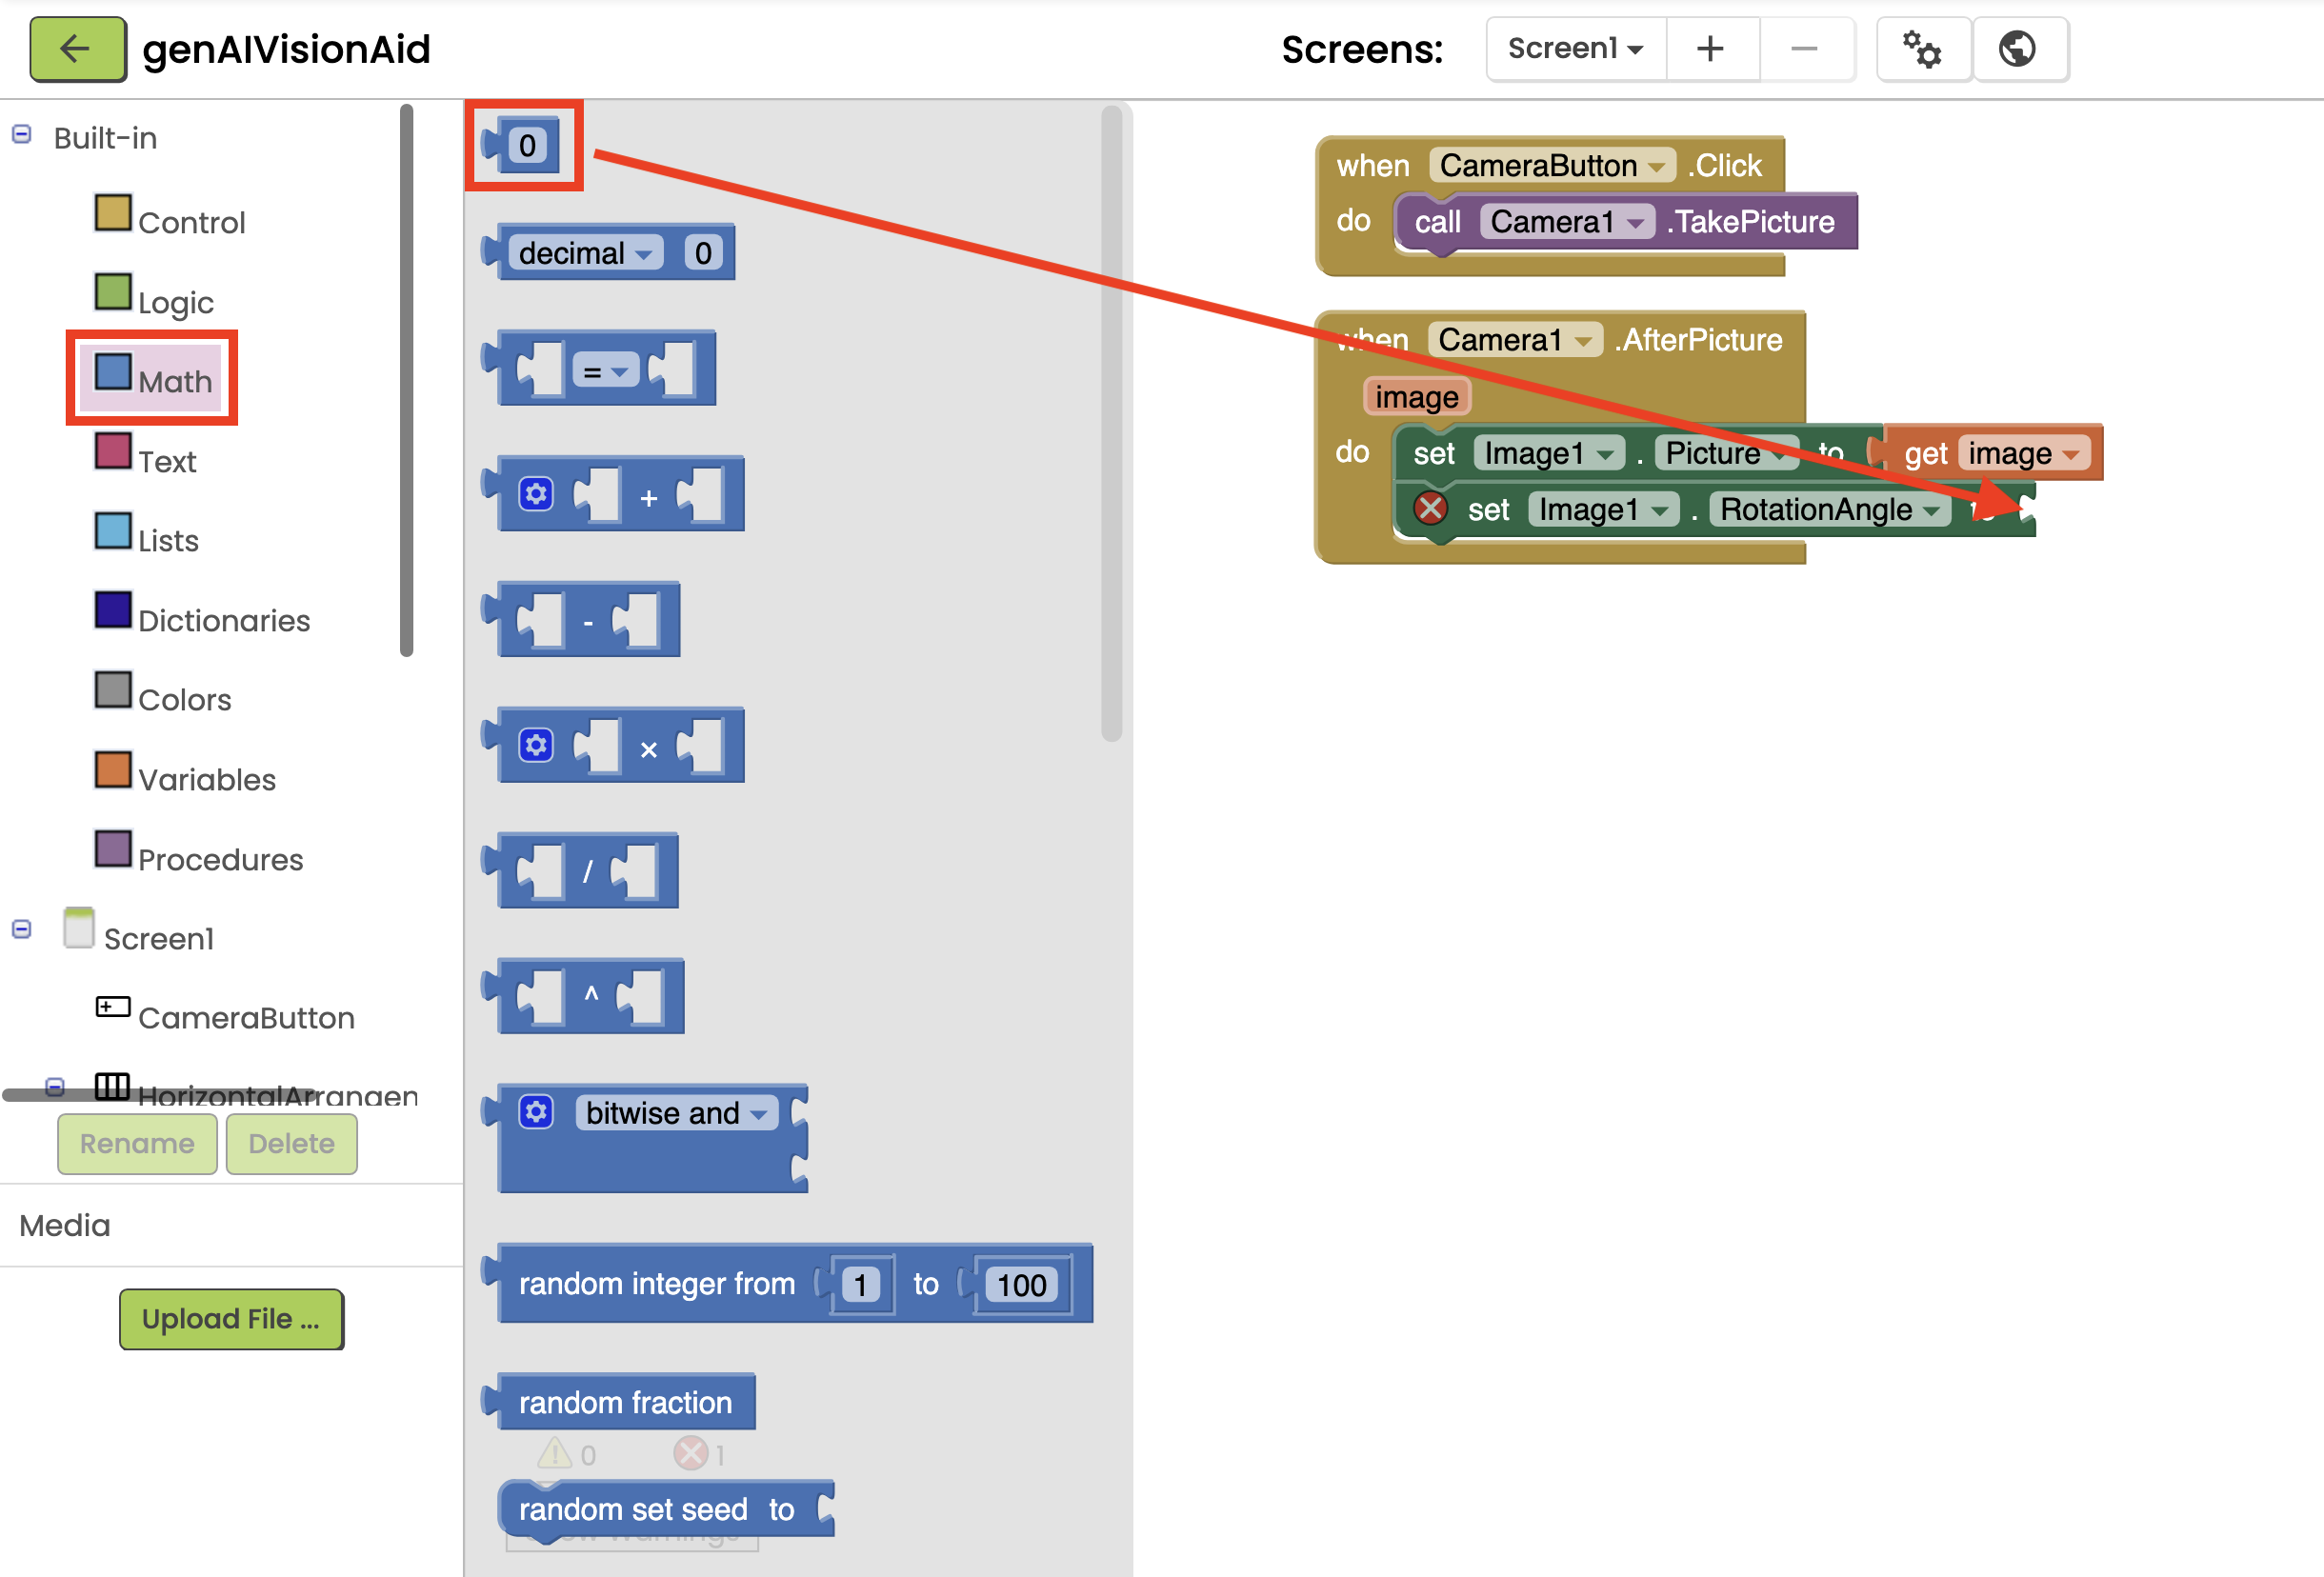Click the Rename button

[x=137, y=1143]
